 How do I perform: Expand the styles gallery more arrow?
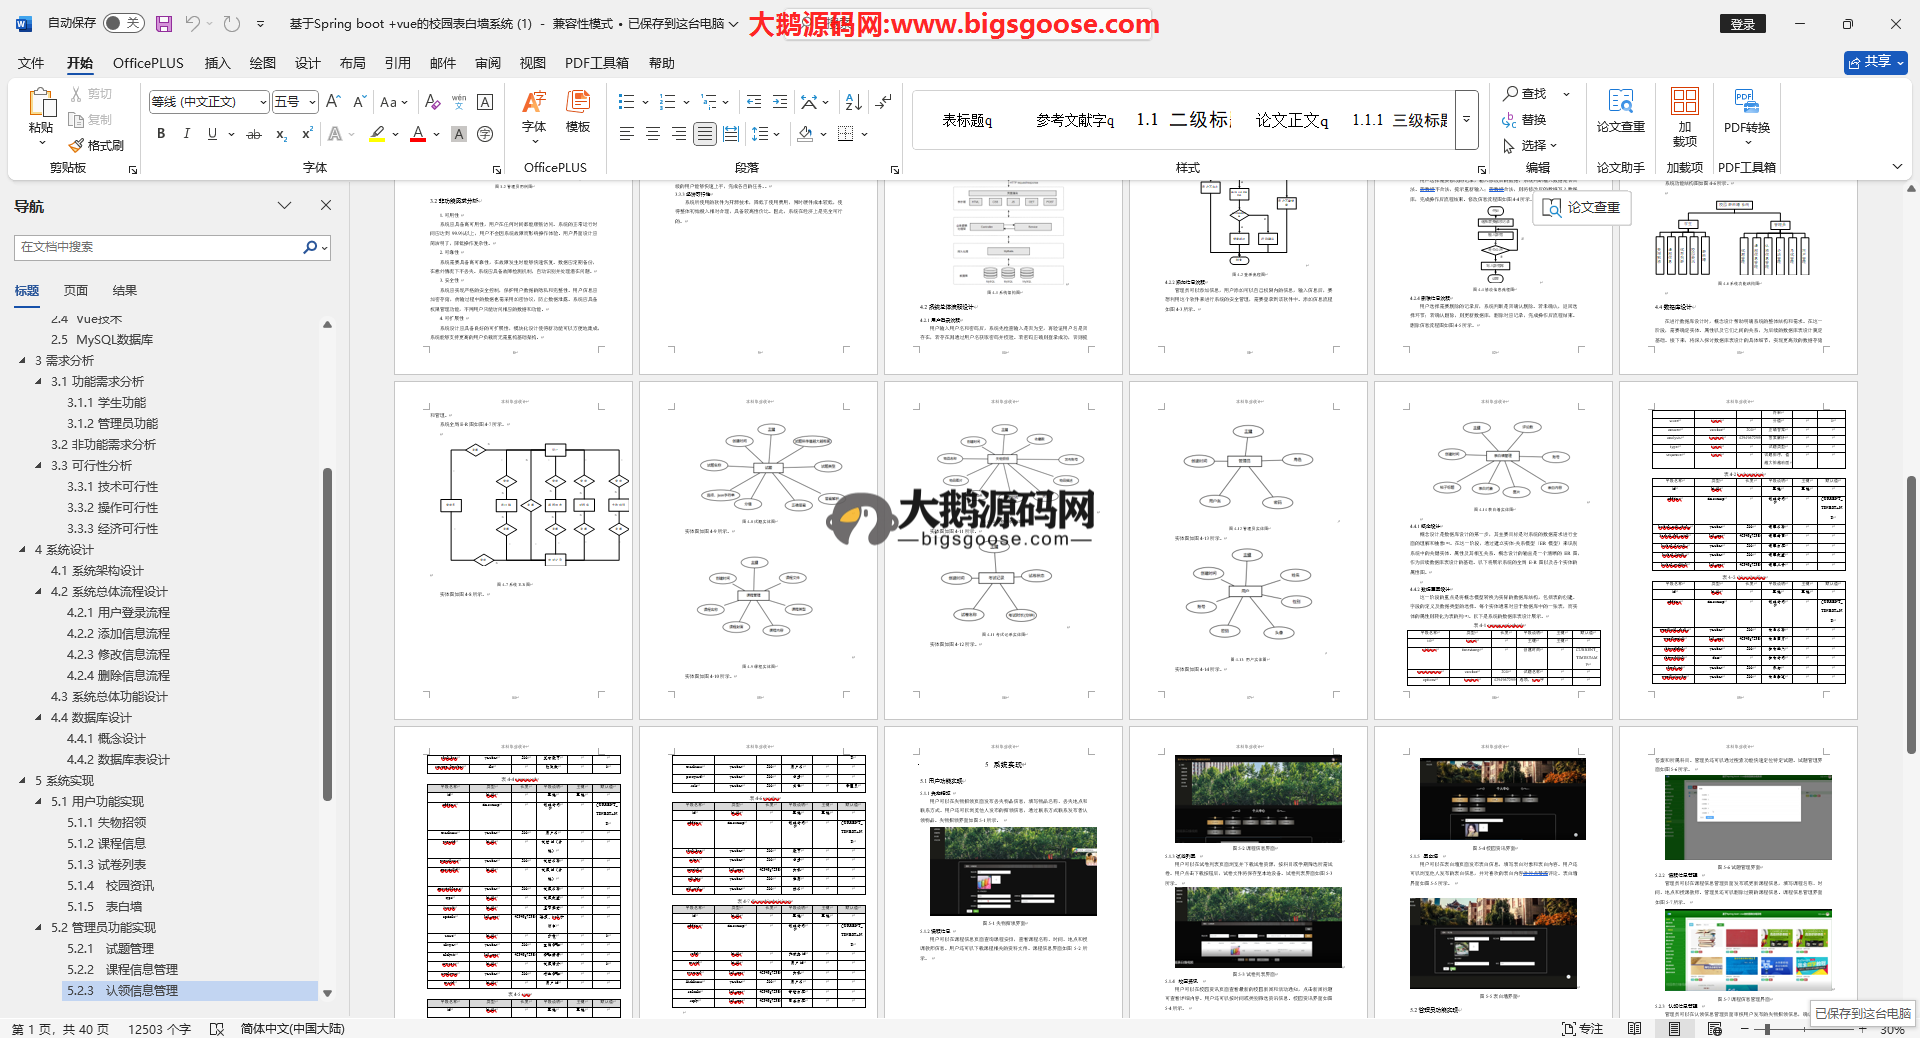pyautogui.click(x=1467, y=119)
